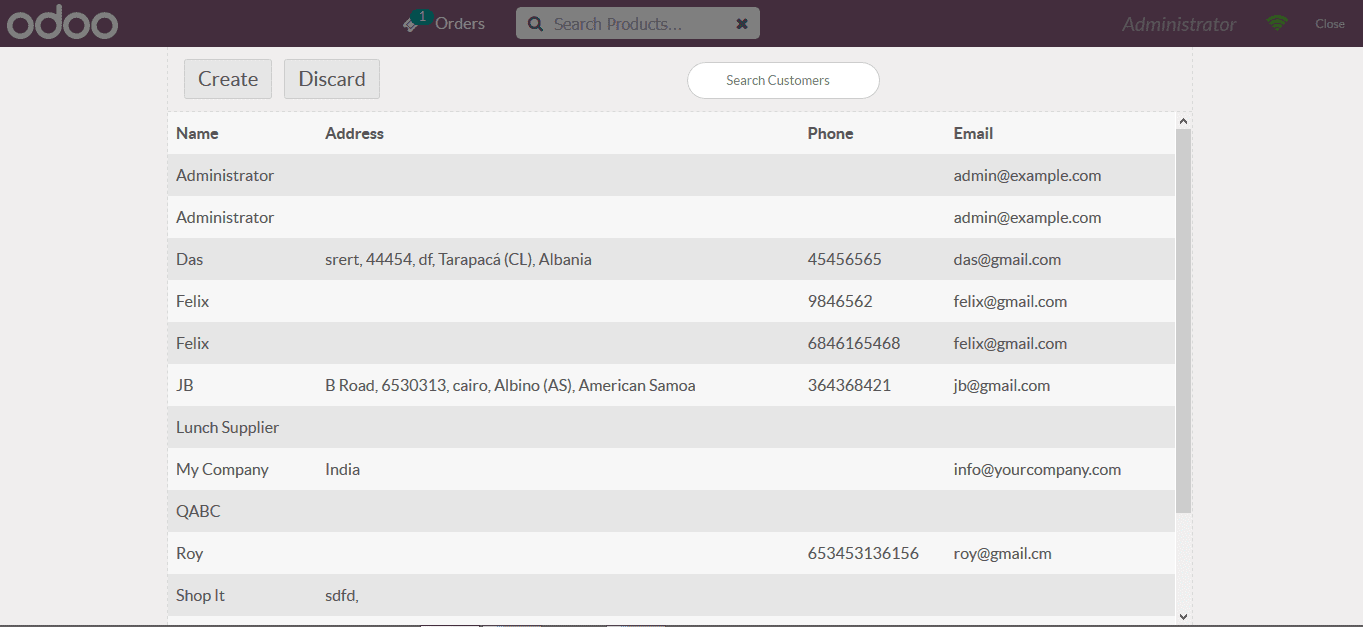
Task: Click the Odoo logo
Action: [62, 21]
